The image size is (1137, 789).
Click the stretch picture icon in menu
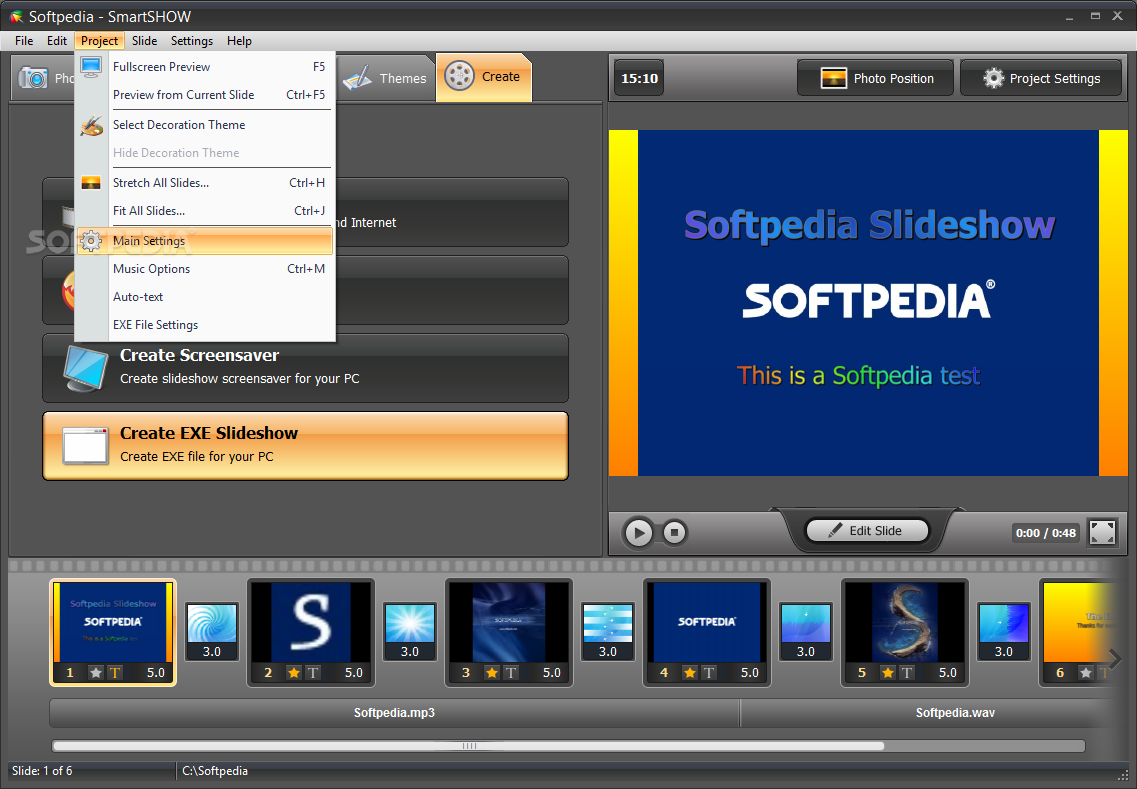tap(91, 183)
